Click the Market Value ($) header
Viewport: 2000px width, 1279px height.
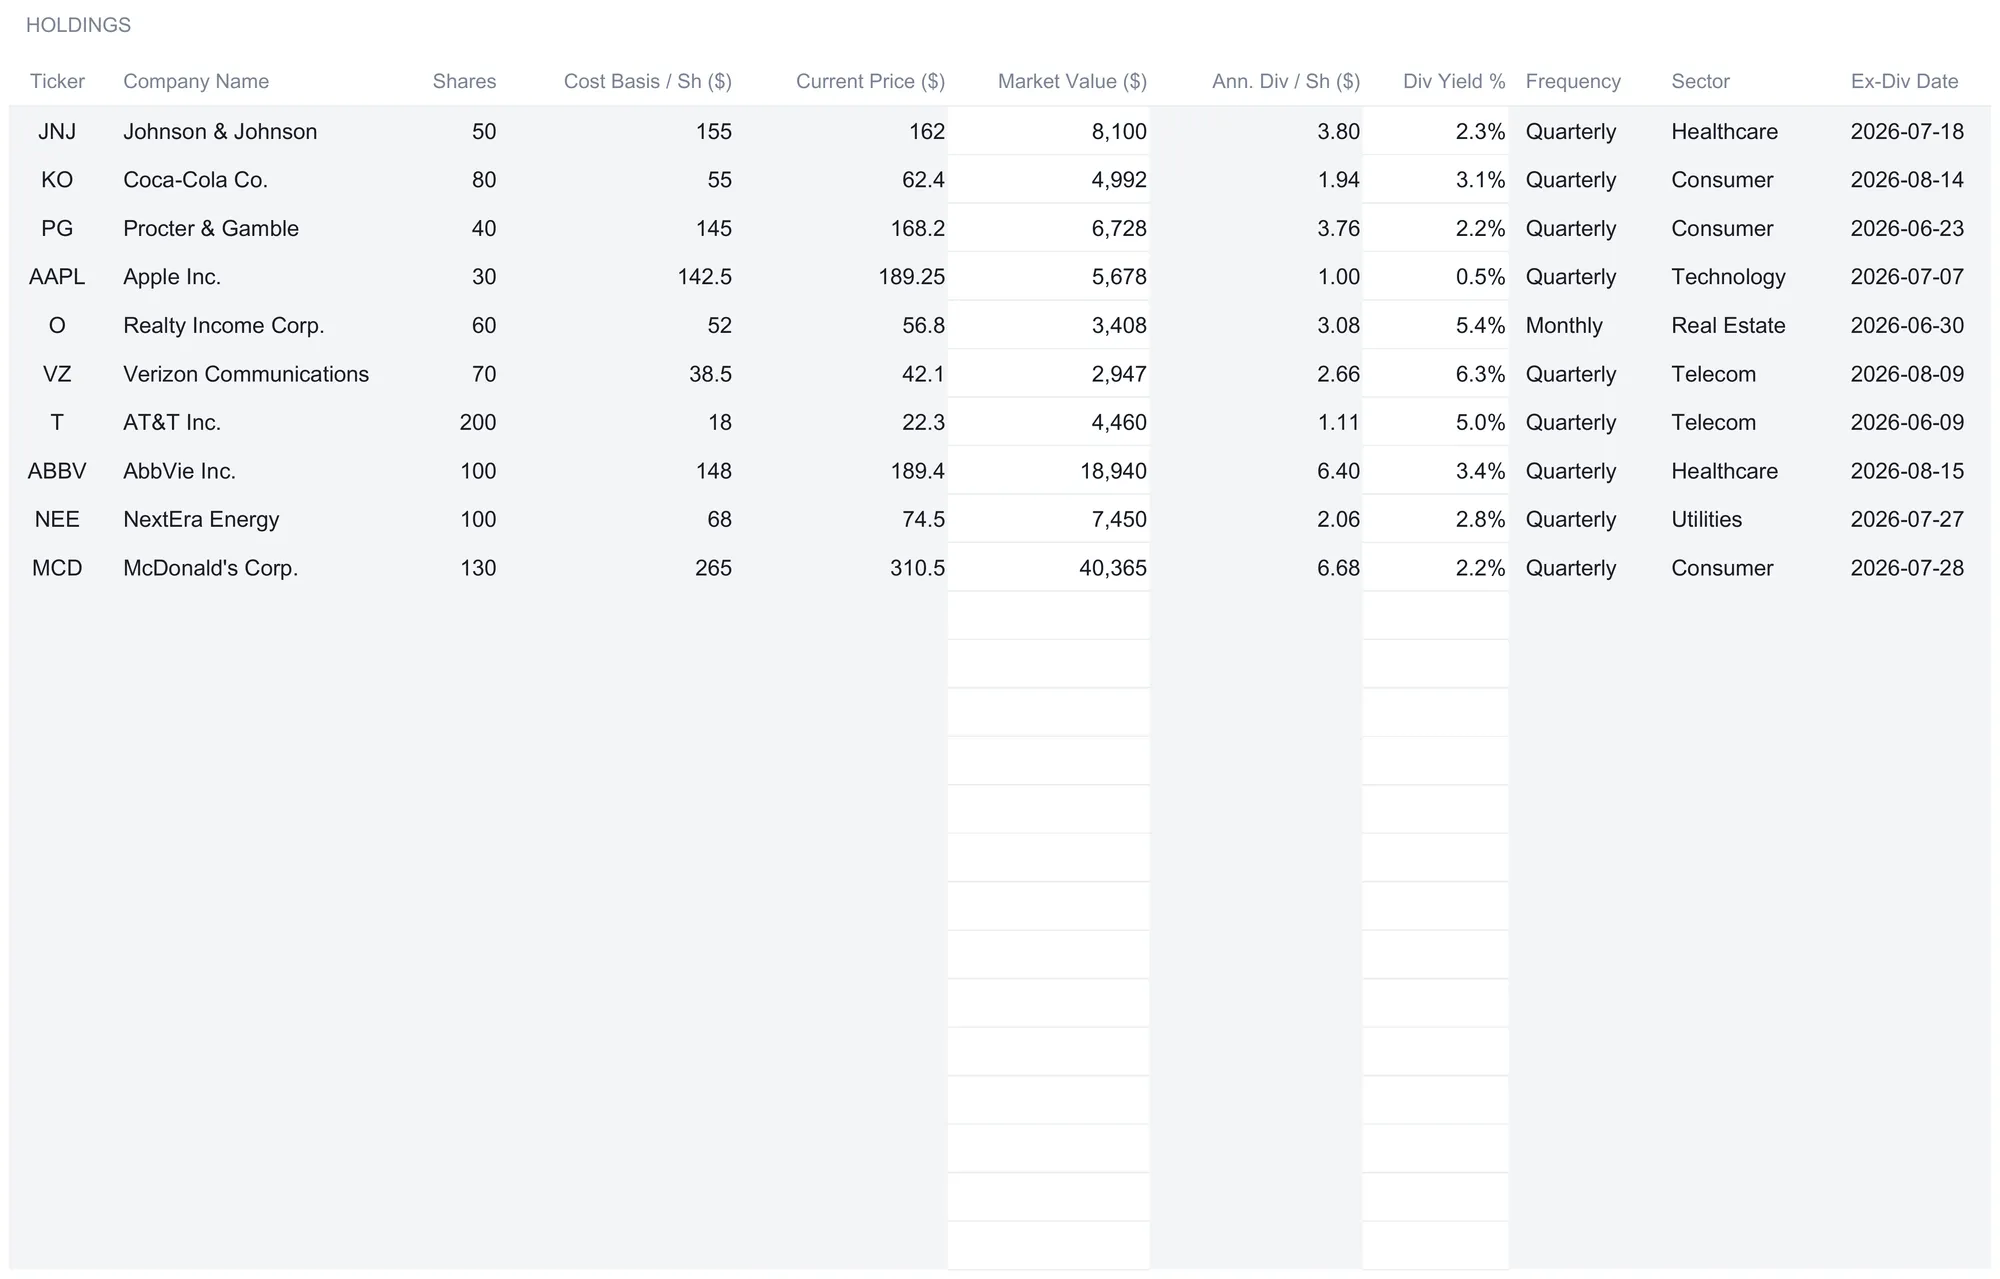1072,81
